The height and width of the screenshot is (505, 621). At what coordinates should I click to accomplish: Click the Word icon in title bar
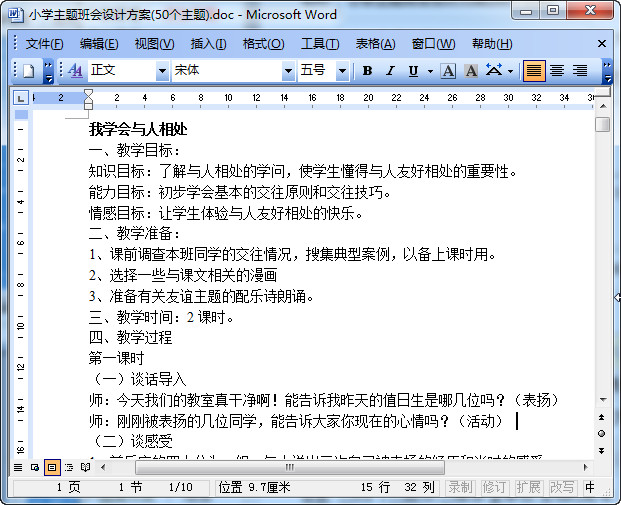(16, 15)
